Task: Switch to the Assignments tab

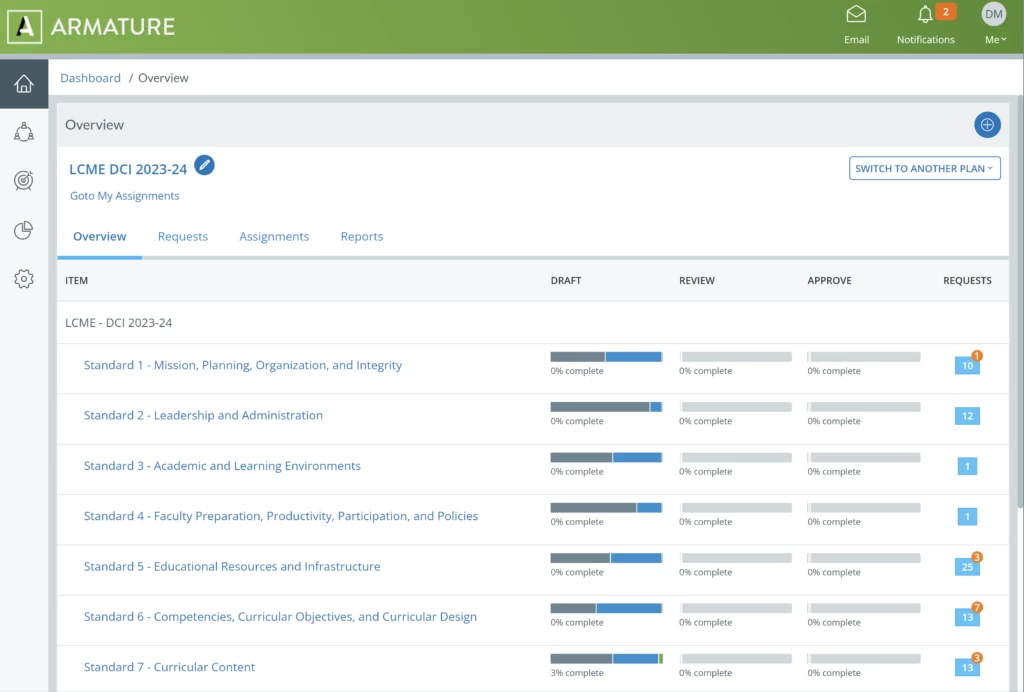Action: point(274,236)
